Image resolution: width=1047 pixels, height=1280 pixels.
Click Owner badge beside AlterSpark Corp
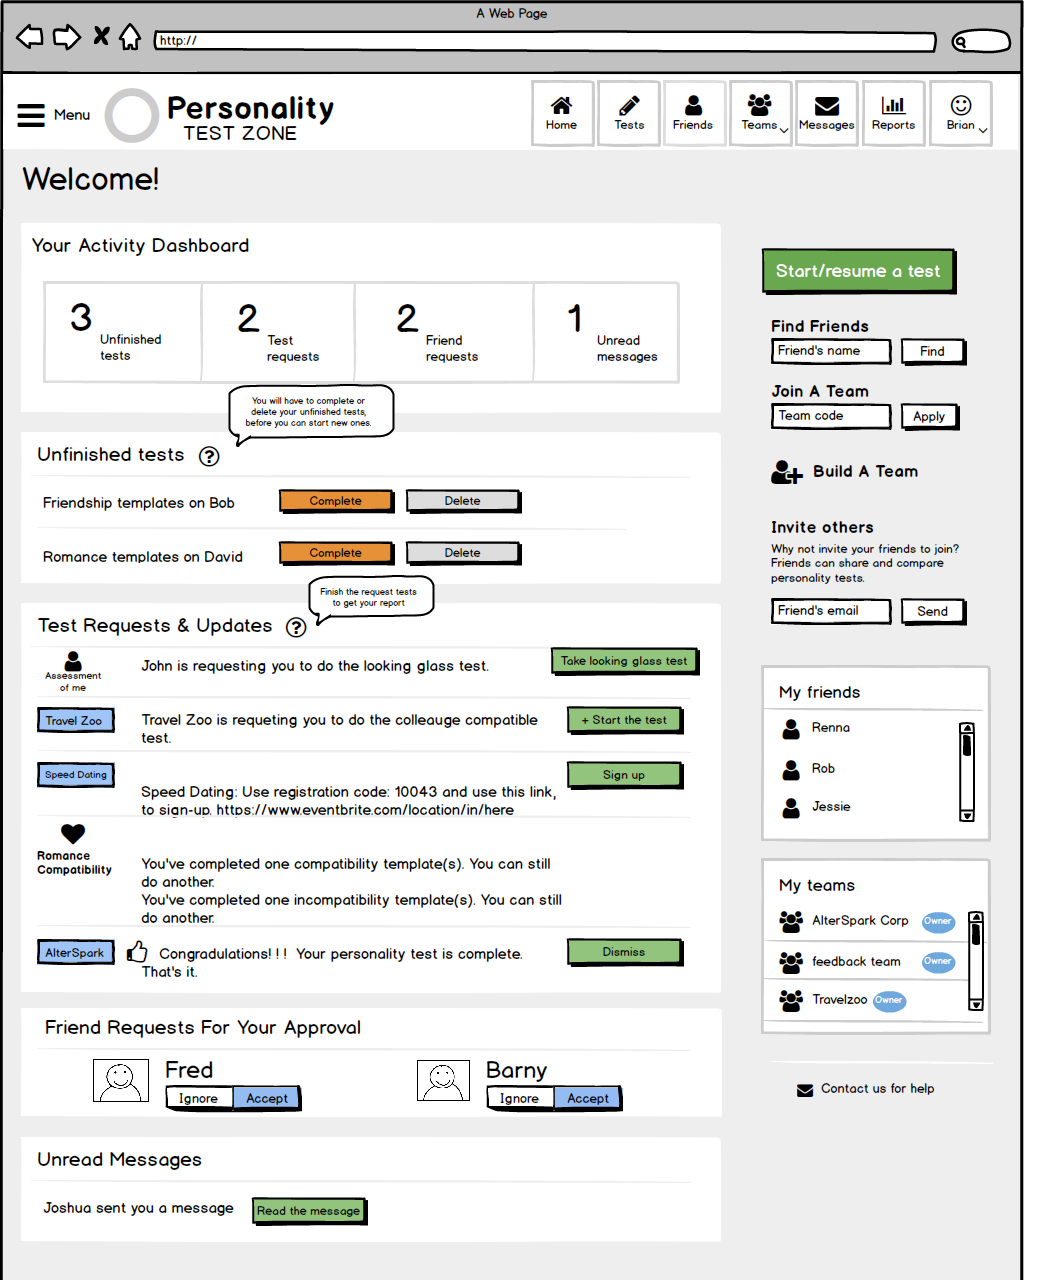coord(938,921)
